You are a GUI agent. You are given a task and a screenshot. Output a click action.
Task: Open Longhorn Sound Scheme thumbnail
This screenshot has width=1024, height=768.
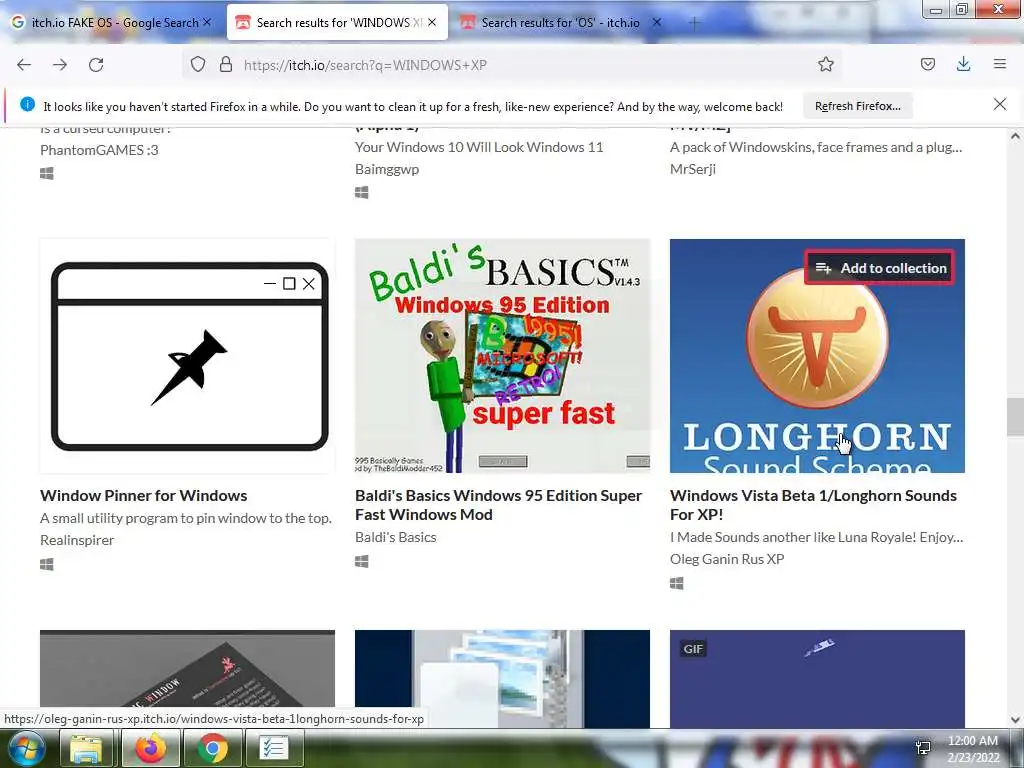point(817,356)
